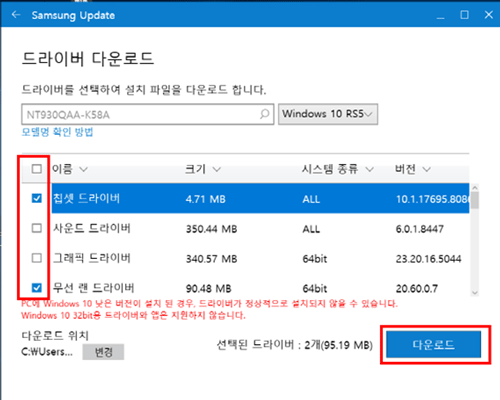Close the Samsung Update window
The height and width of the screenshot is (400, 500).
tap(489, 15)
